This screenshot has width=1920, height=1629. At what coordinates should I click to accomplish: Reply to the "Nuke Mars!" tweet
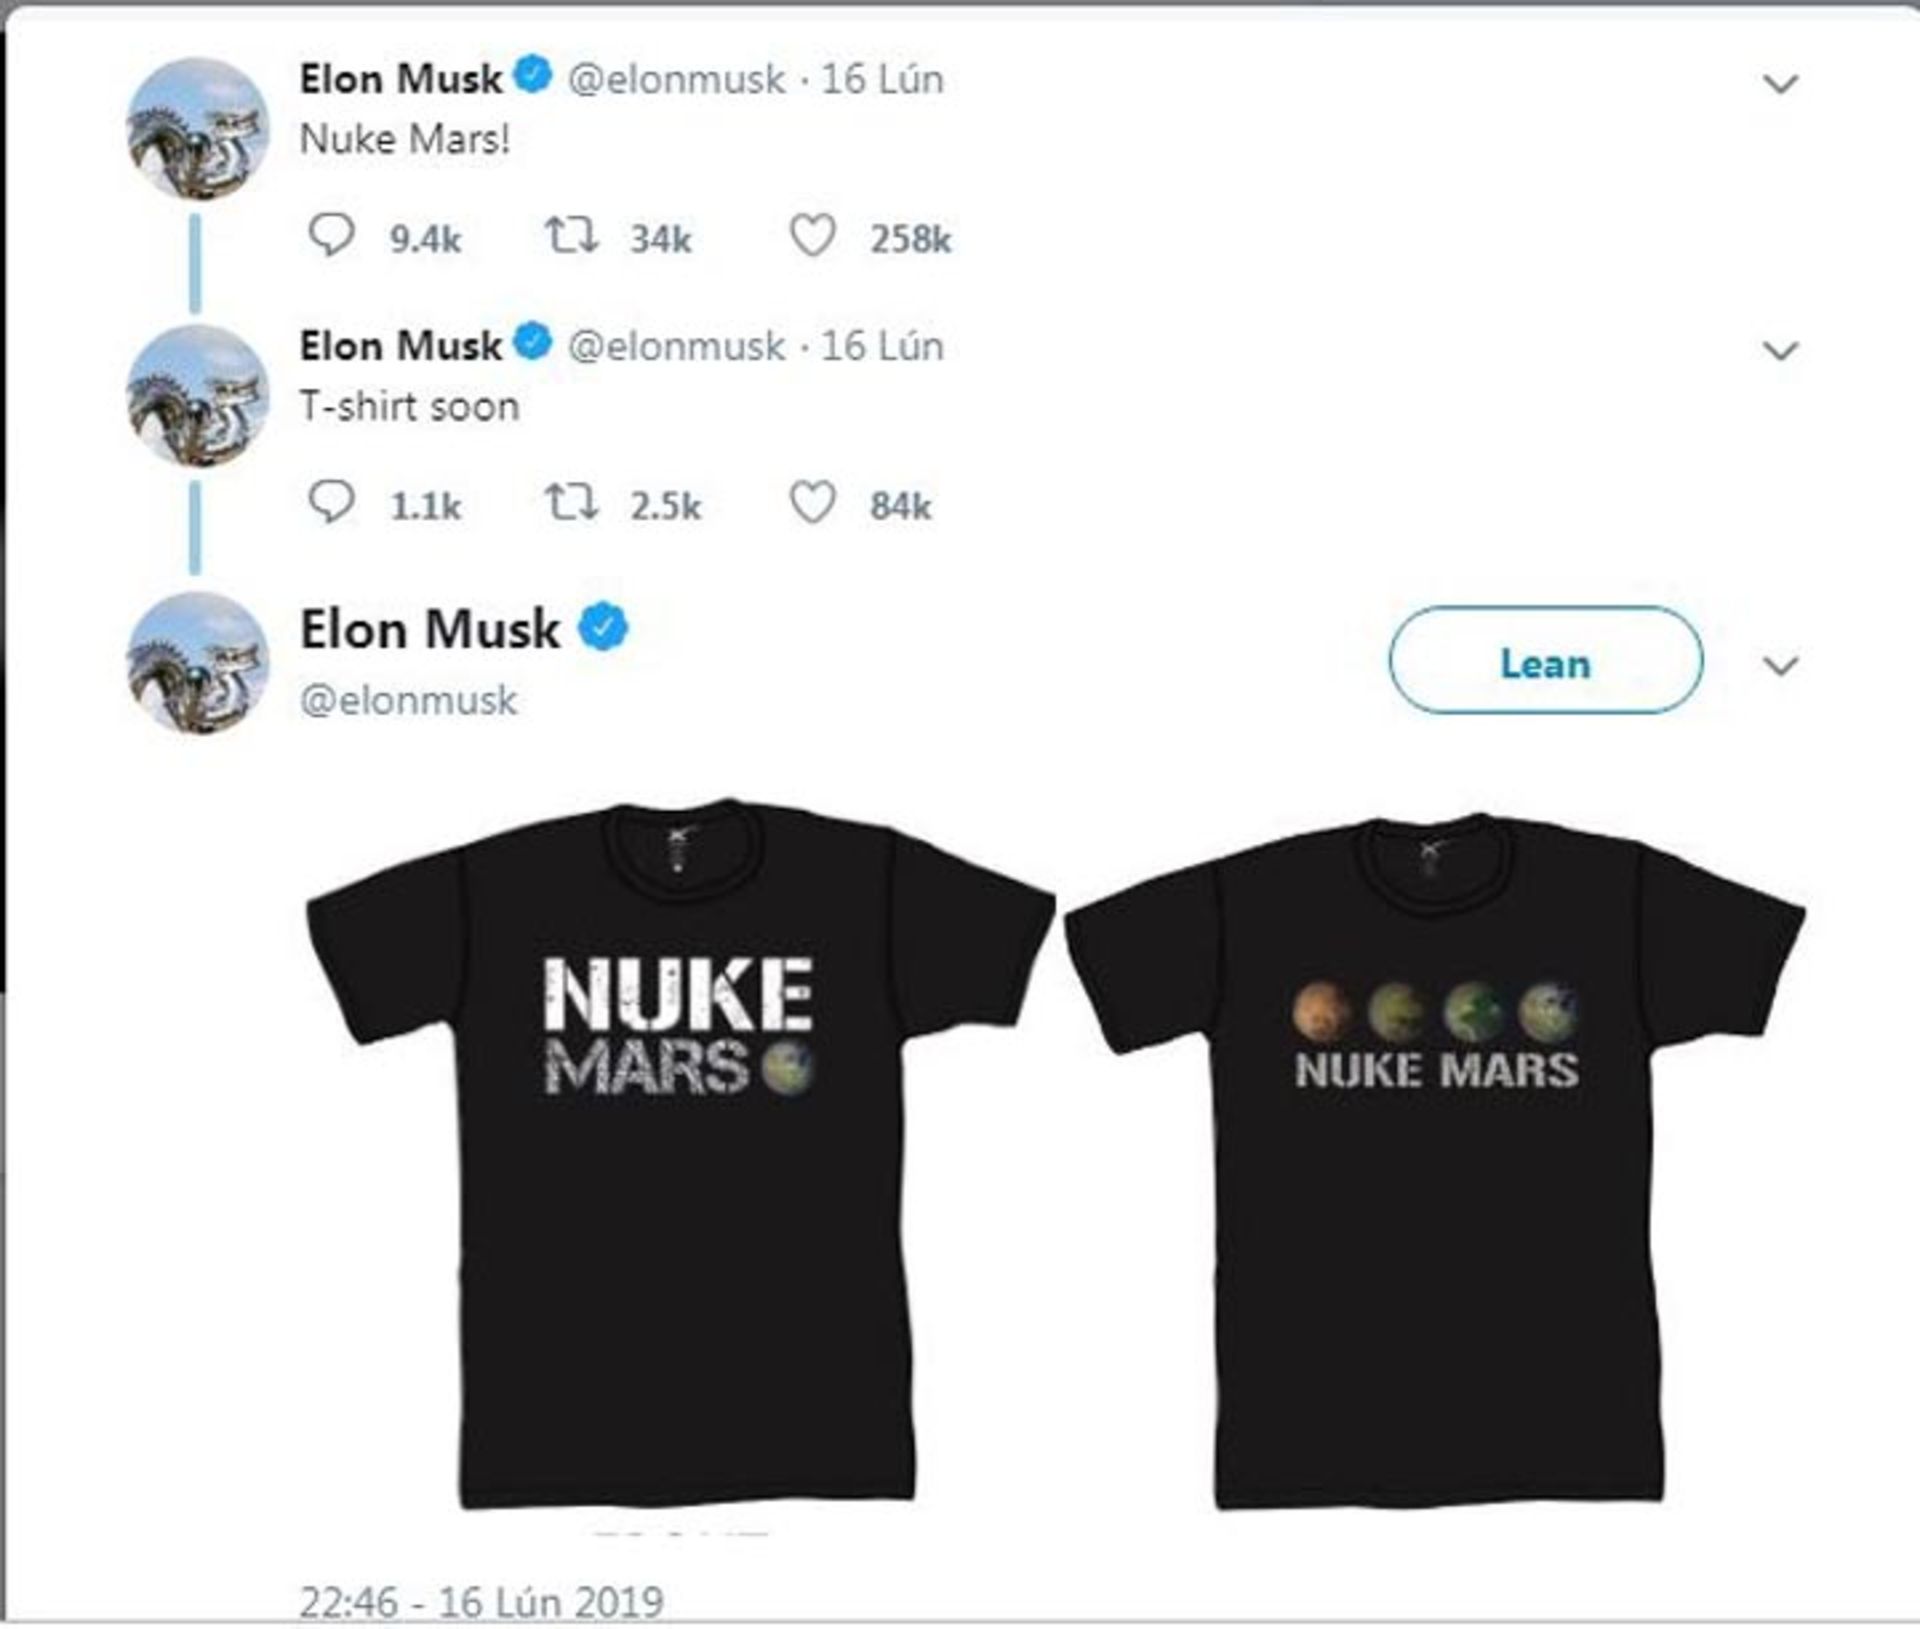pyautogui.click(x=331, y=237)
